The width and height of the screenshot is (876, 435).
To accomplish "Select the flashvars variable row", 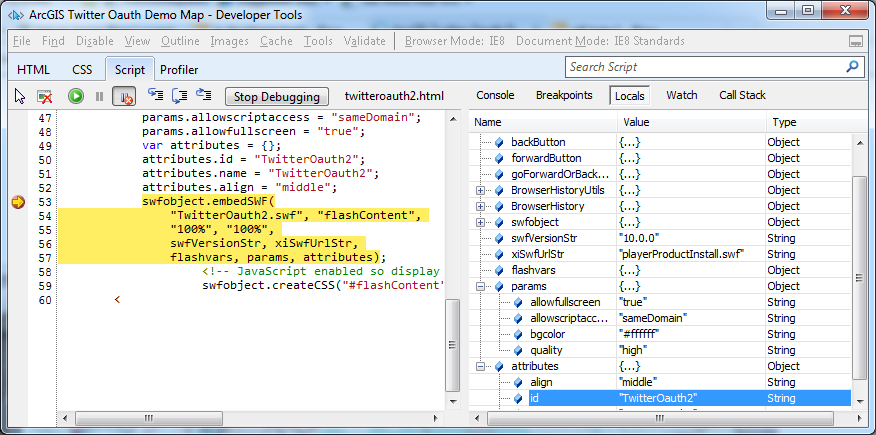I will click(662, 270).
